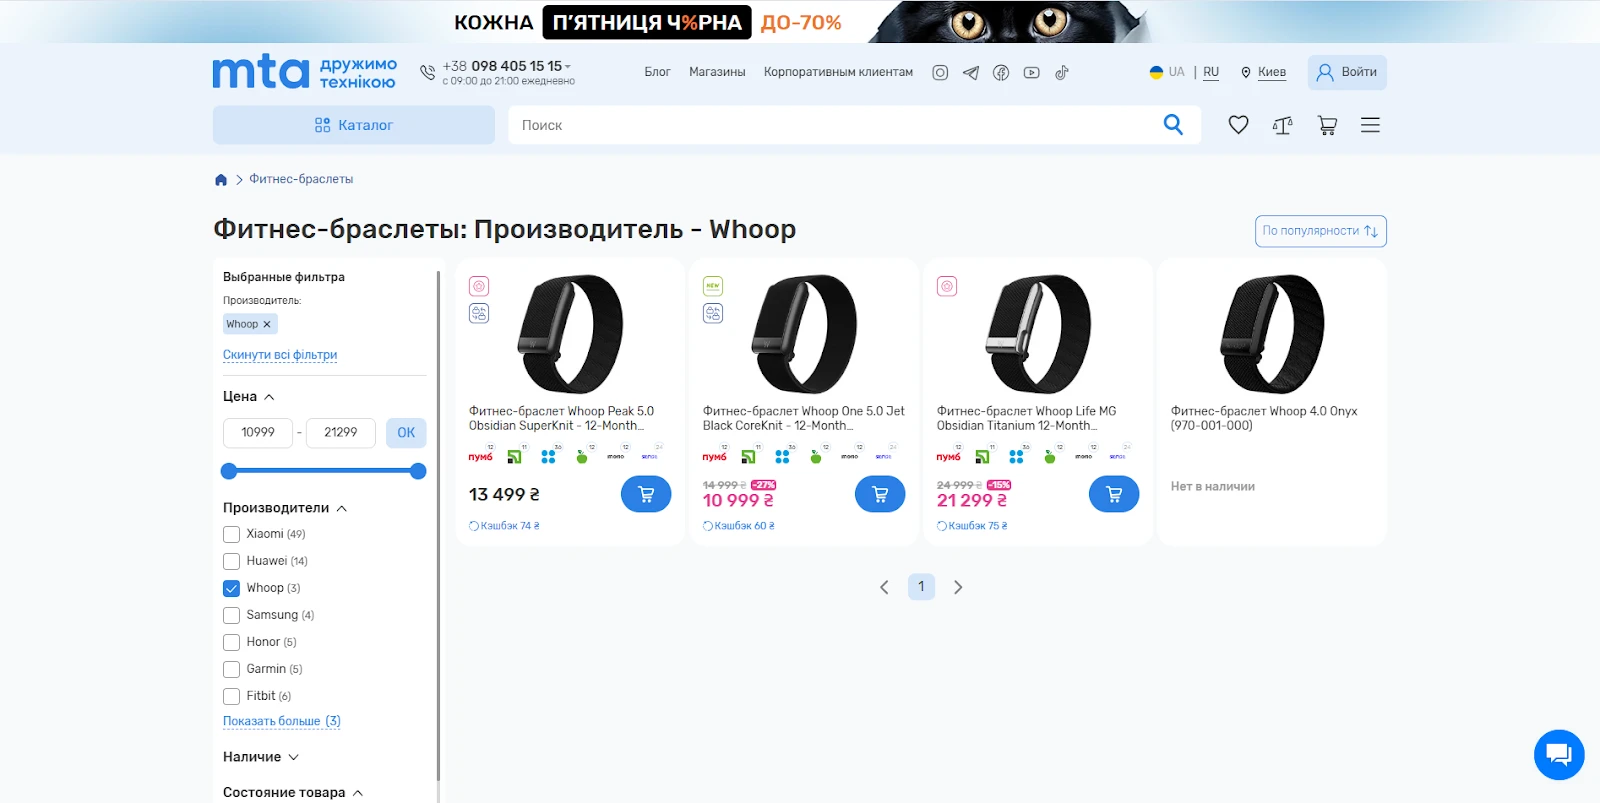Click the right price slider handle
Viewport: 1600px width, 803px height.
[418, 471]
